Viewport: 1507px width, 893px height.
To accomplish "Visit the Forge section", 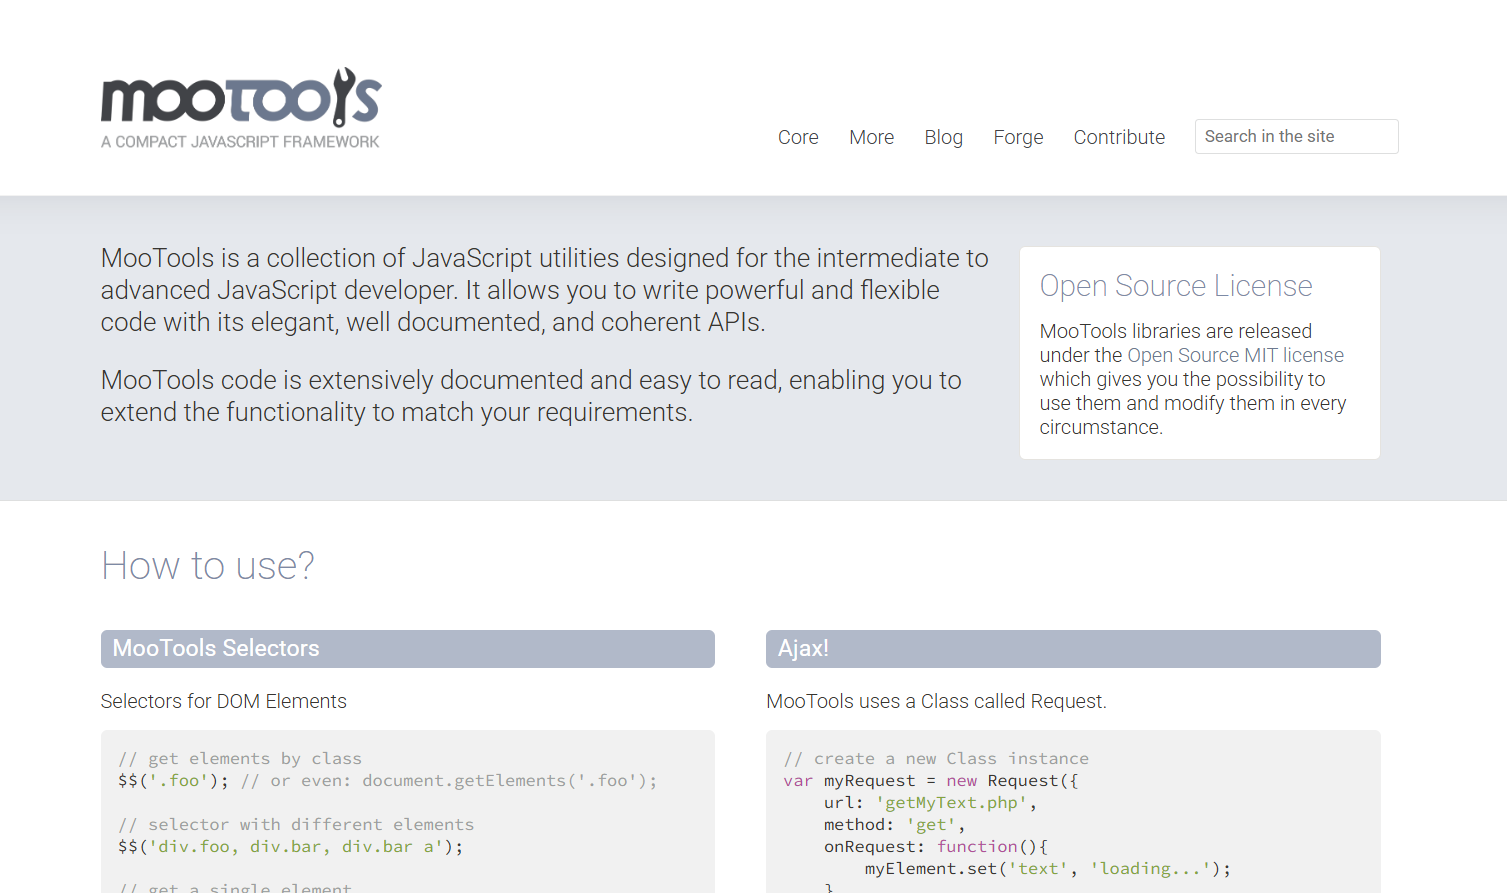I will click(1017, 137).
